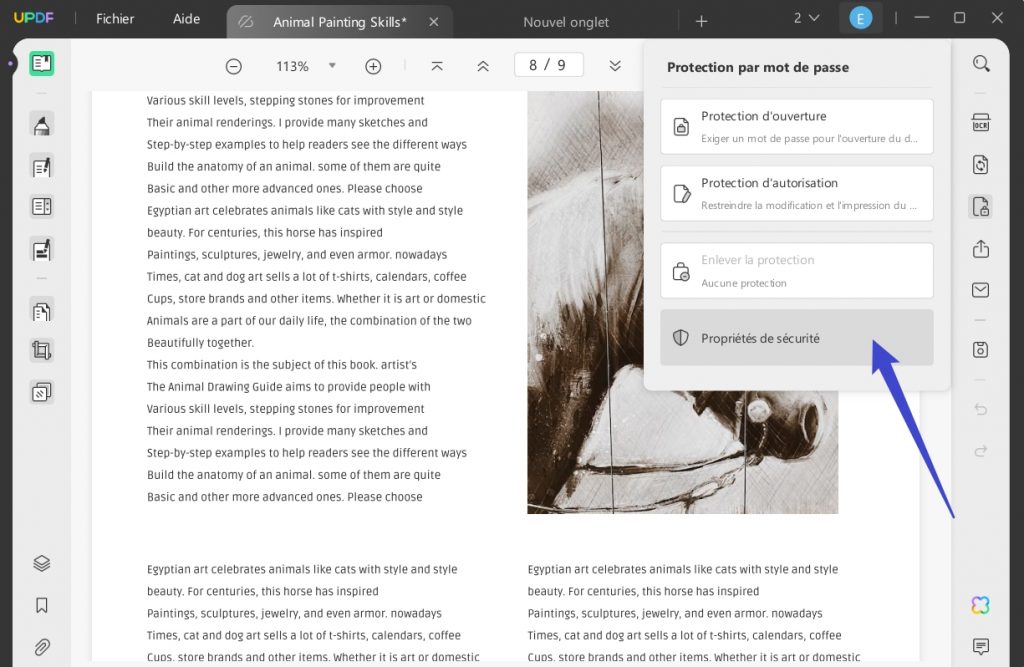Viewport: 1024px width, 667px height.
Task: Open the UPDF AI assistant
Action: 980,604
